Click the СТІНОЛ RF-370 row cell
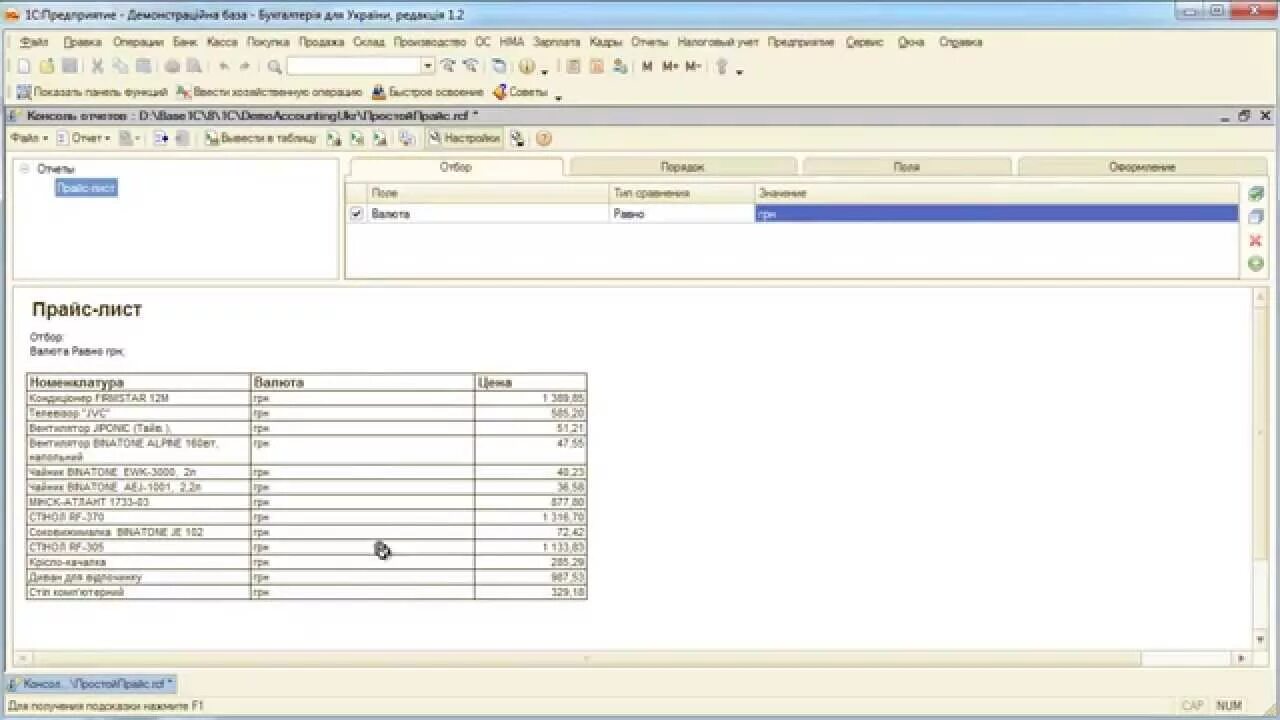The image size is (1280, 720). (138, 517)
